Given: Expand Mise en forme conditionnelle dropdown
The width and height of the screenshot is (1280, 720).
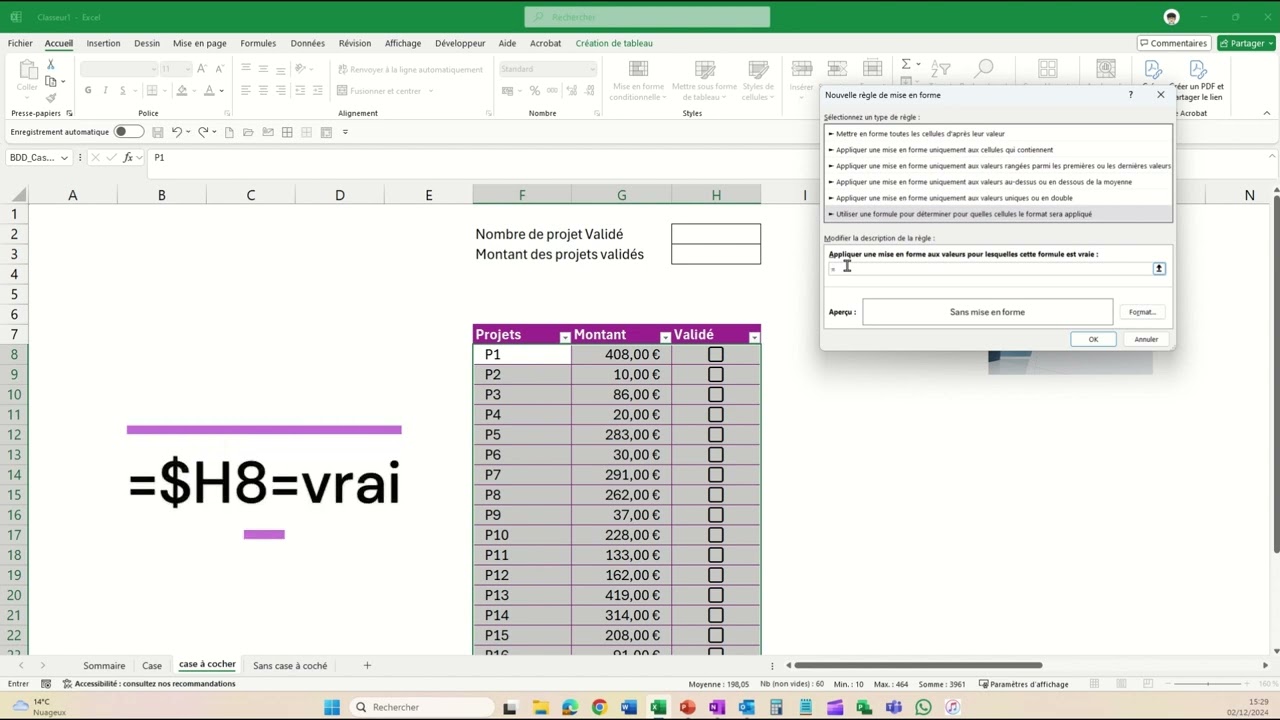Looking at the screenshot, I should [665, 97].
